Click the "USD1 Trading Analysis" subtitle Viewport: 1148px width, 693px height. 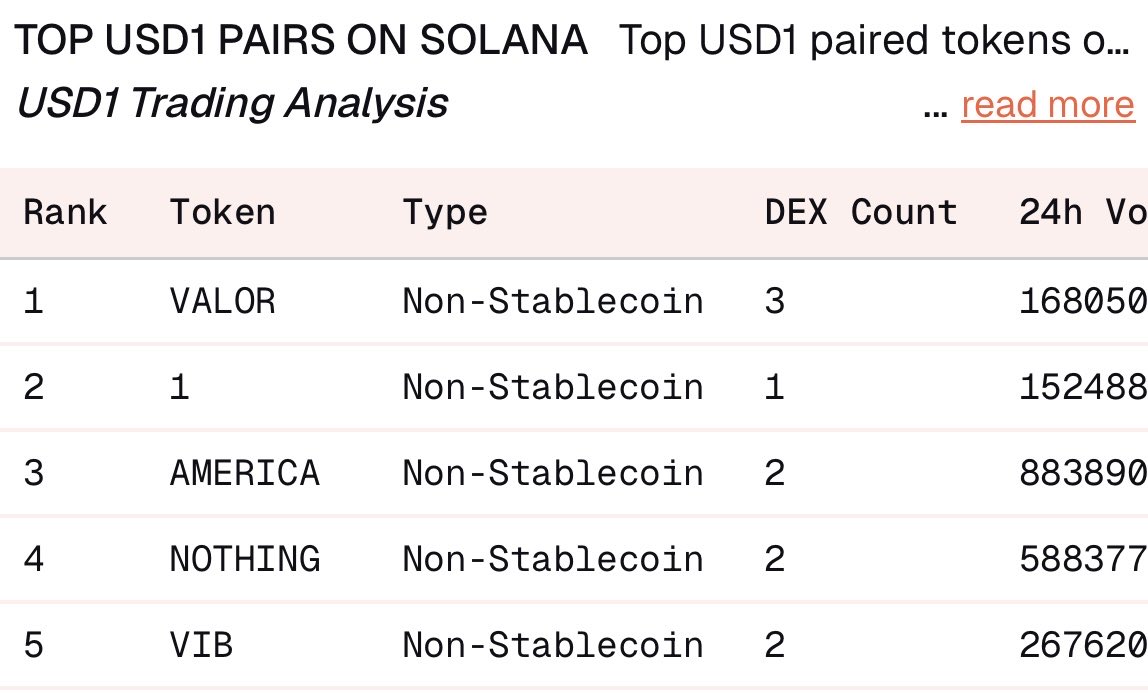tap(232, 103)
